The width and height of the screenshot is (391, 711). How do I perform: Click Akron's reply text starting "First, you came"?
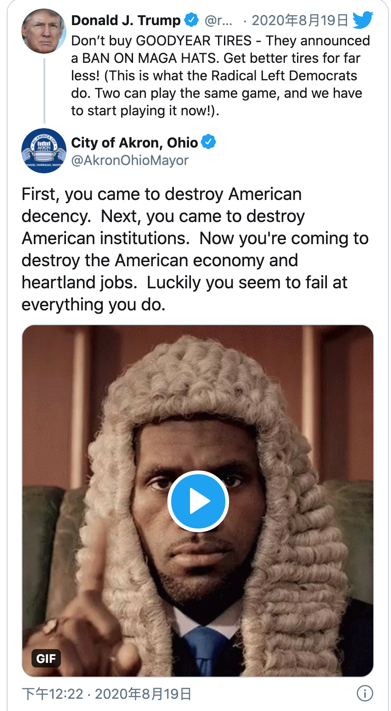click(x=195, y=249)
